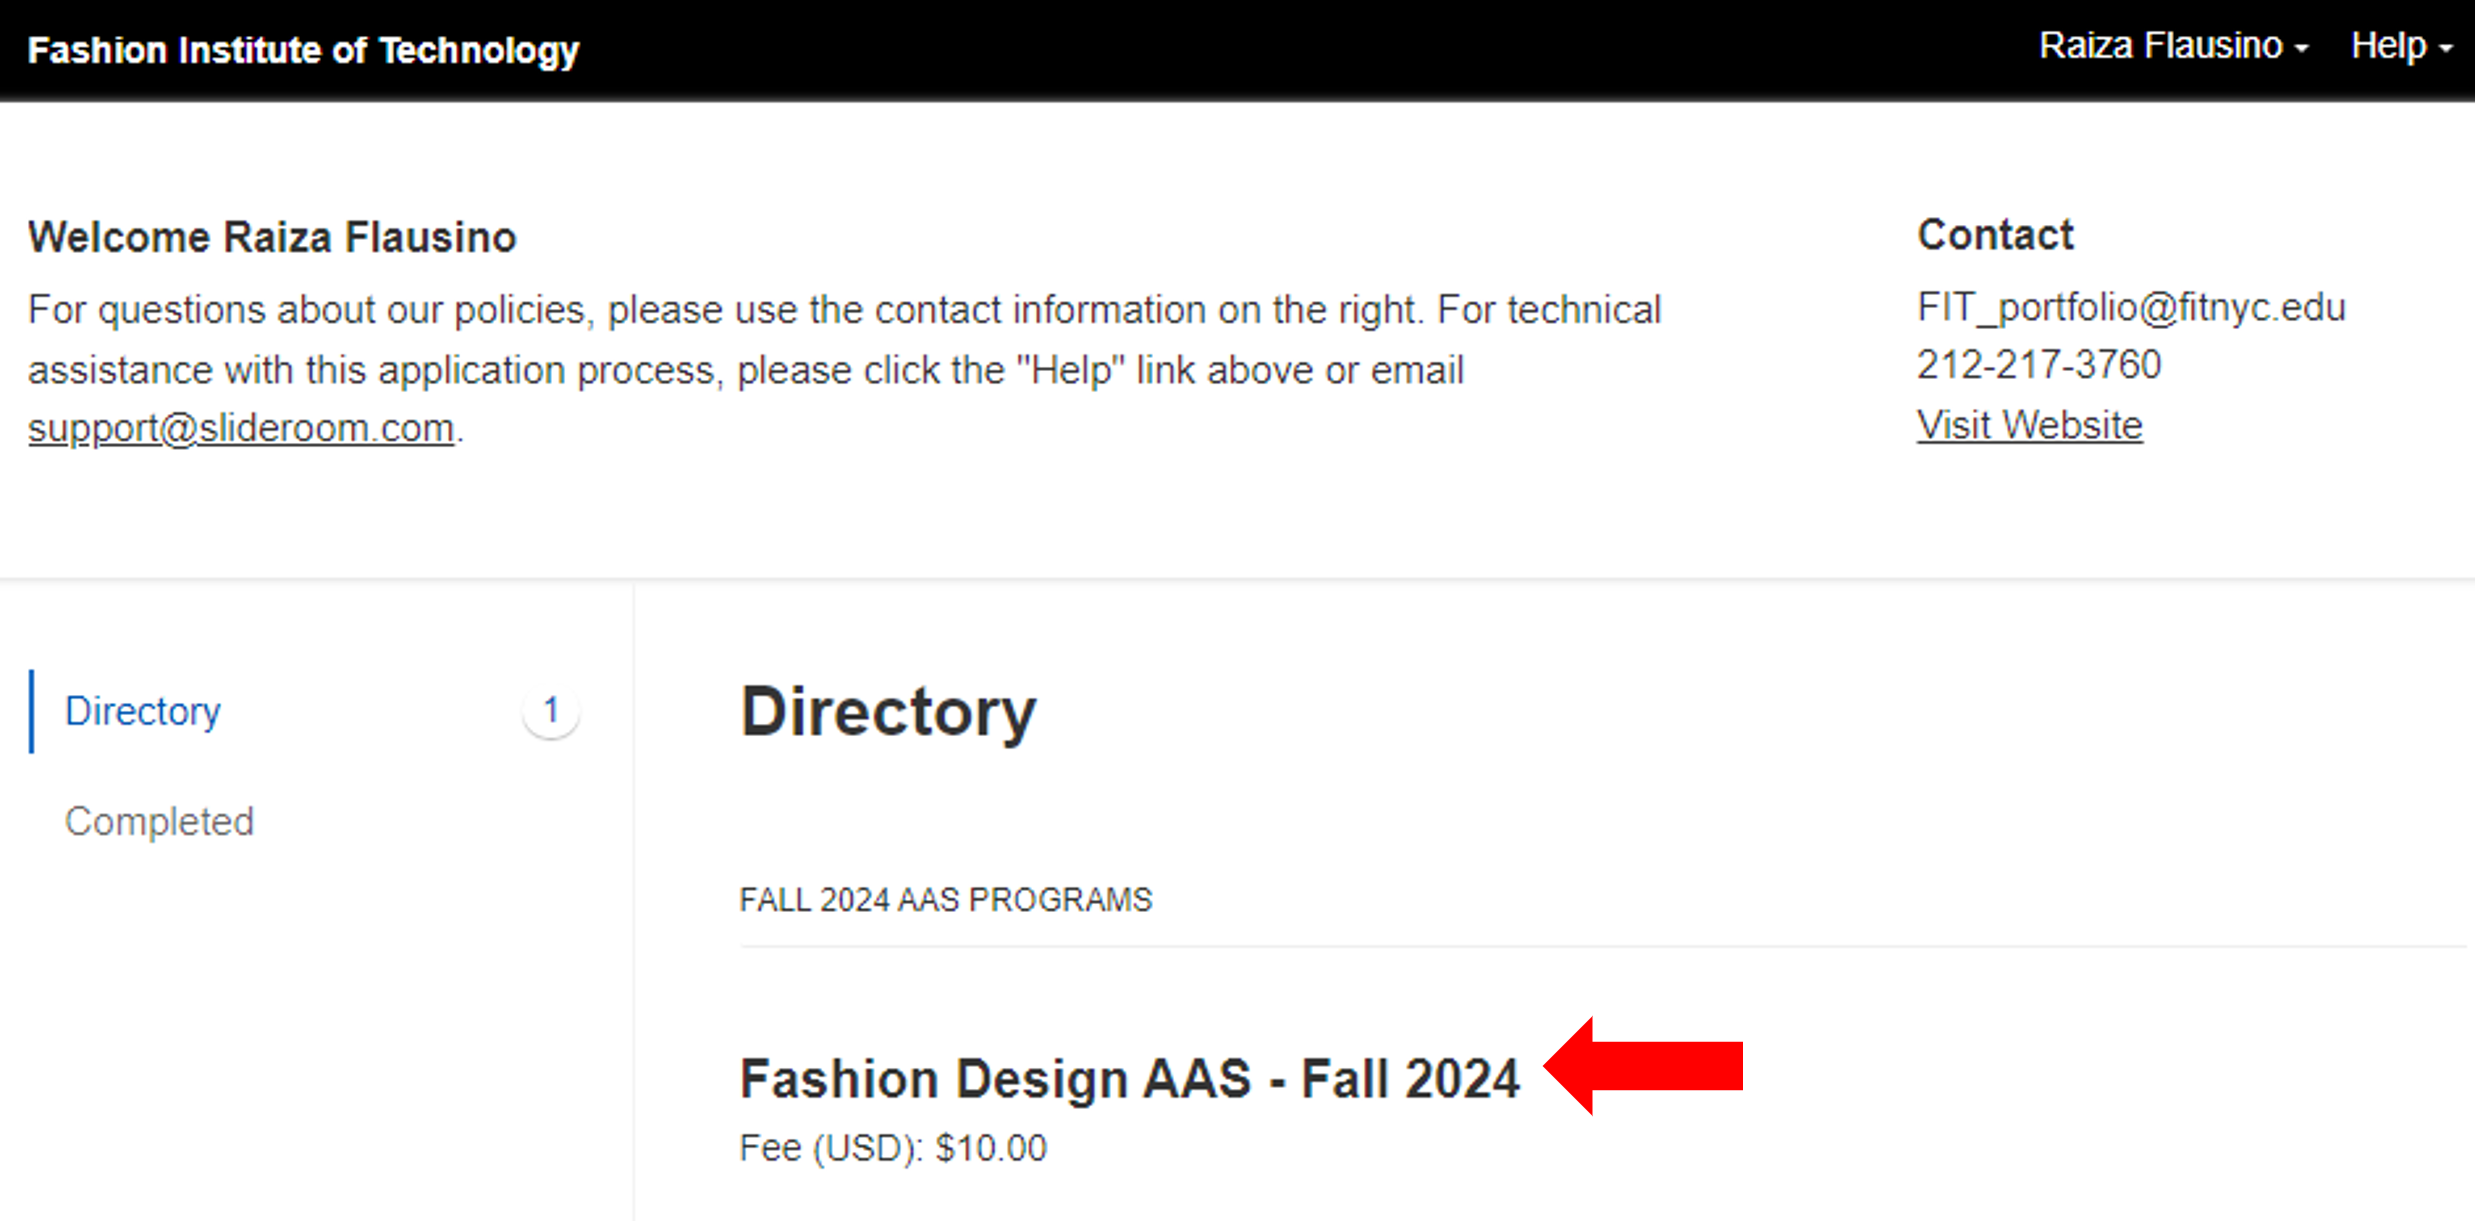Click the FIT_portfolio@fitnyc.edu contact email
The width and height of the screenshot is (2475, 1221).
coord(2130,307)
